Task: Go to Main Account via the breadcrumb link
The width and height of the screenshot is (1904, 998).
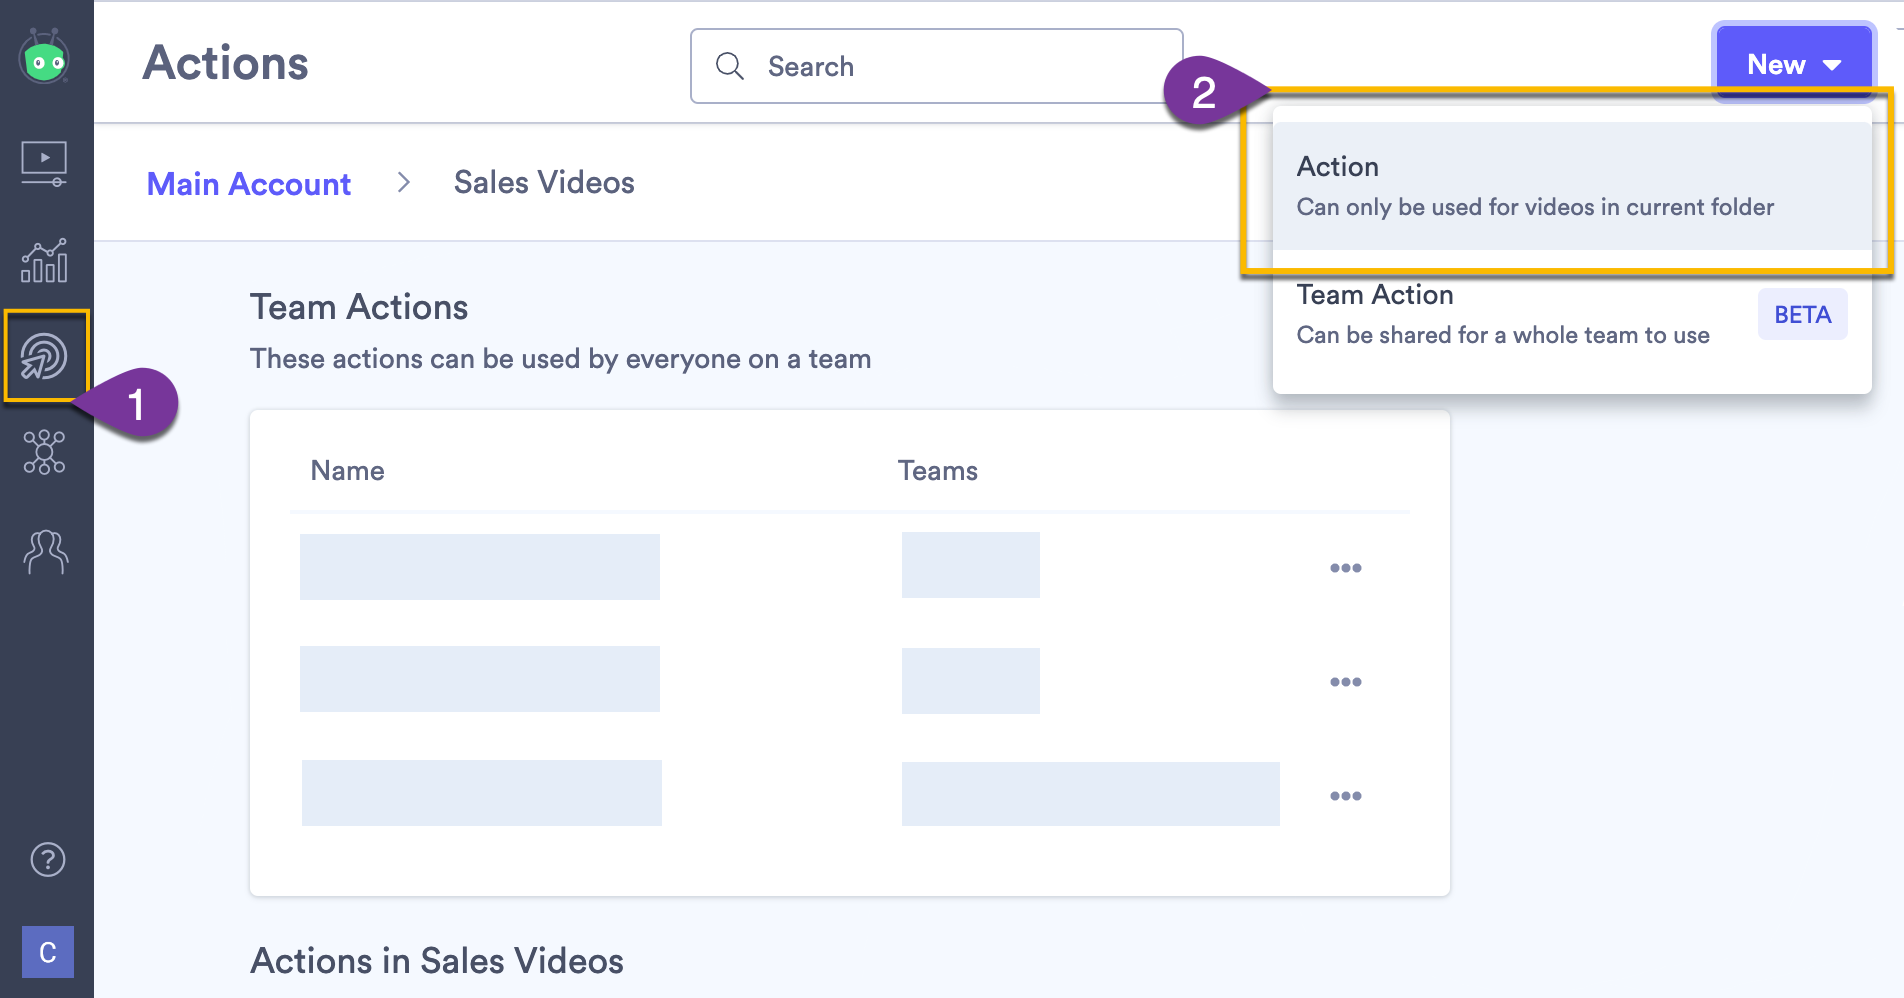Action: pyautogui.click(x=248, y=183)
